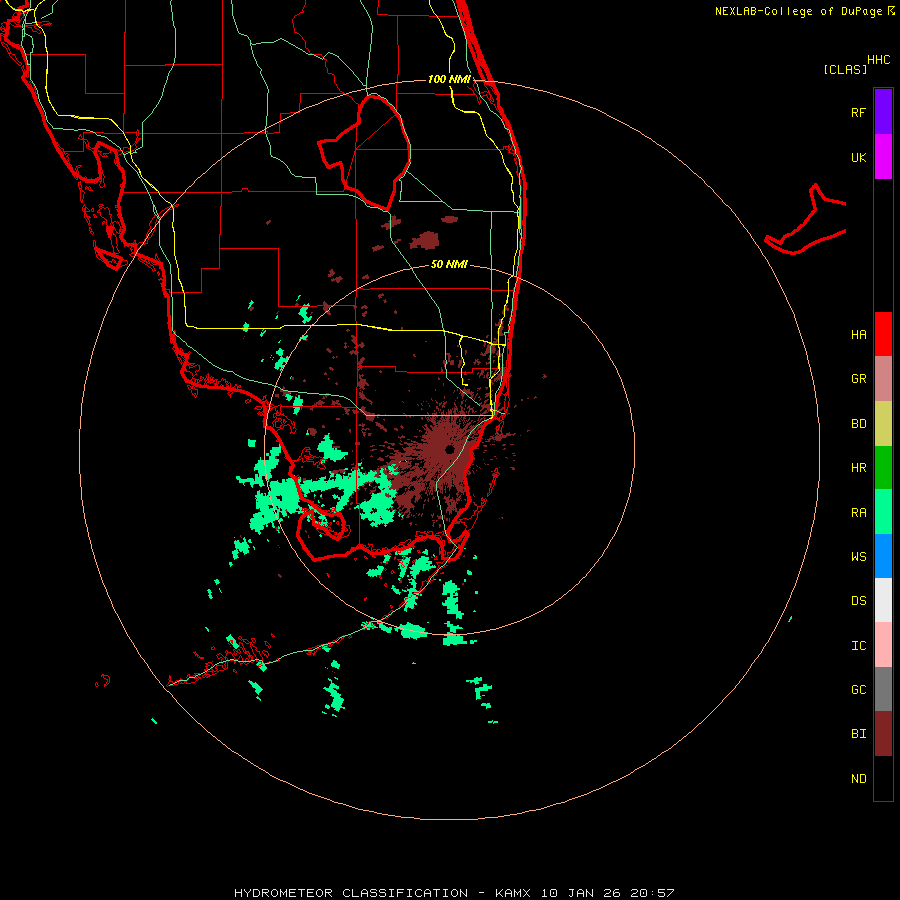Image resolution: width=900 pixels, height=900 pixels.
Task: Click the WS legend label
Action: pos(858,557)
